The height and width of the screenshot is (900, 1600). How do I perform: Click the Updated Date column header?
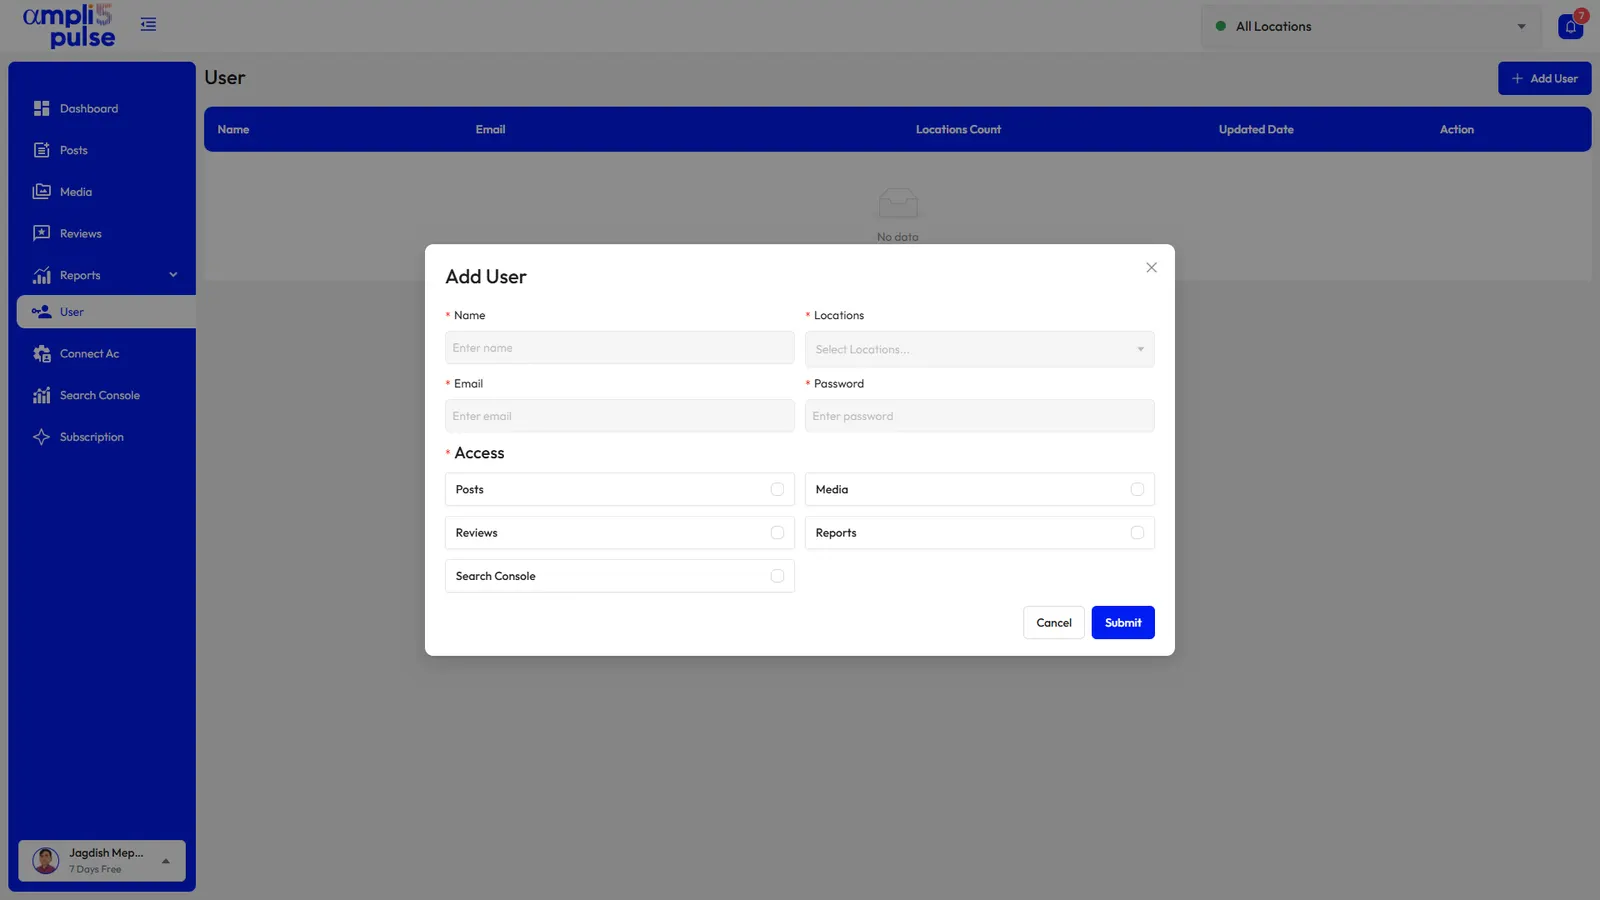tap(1256, 129)
